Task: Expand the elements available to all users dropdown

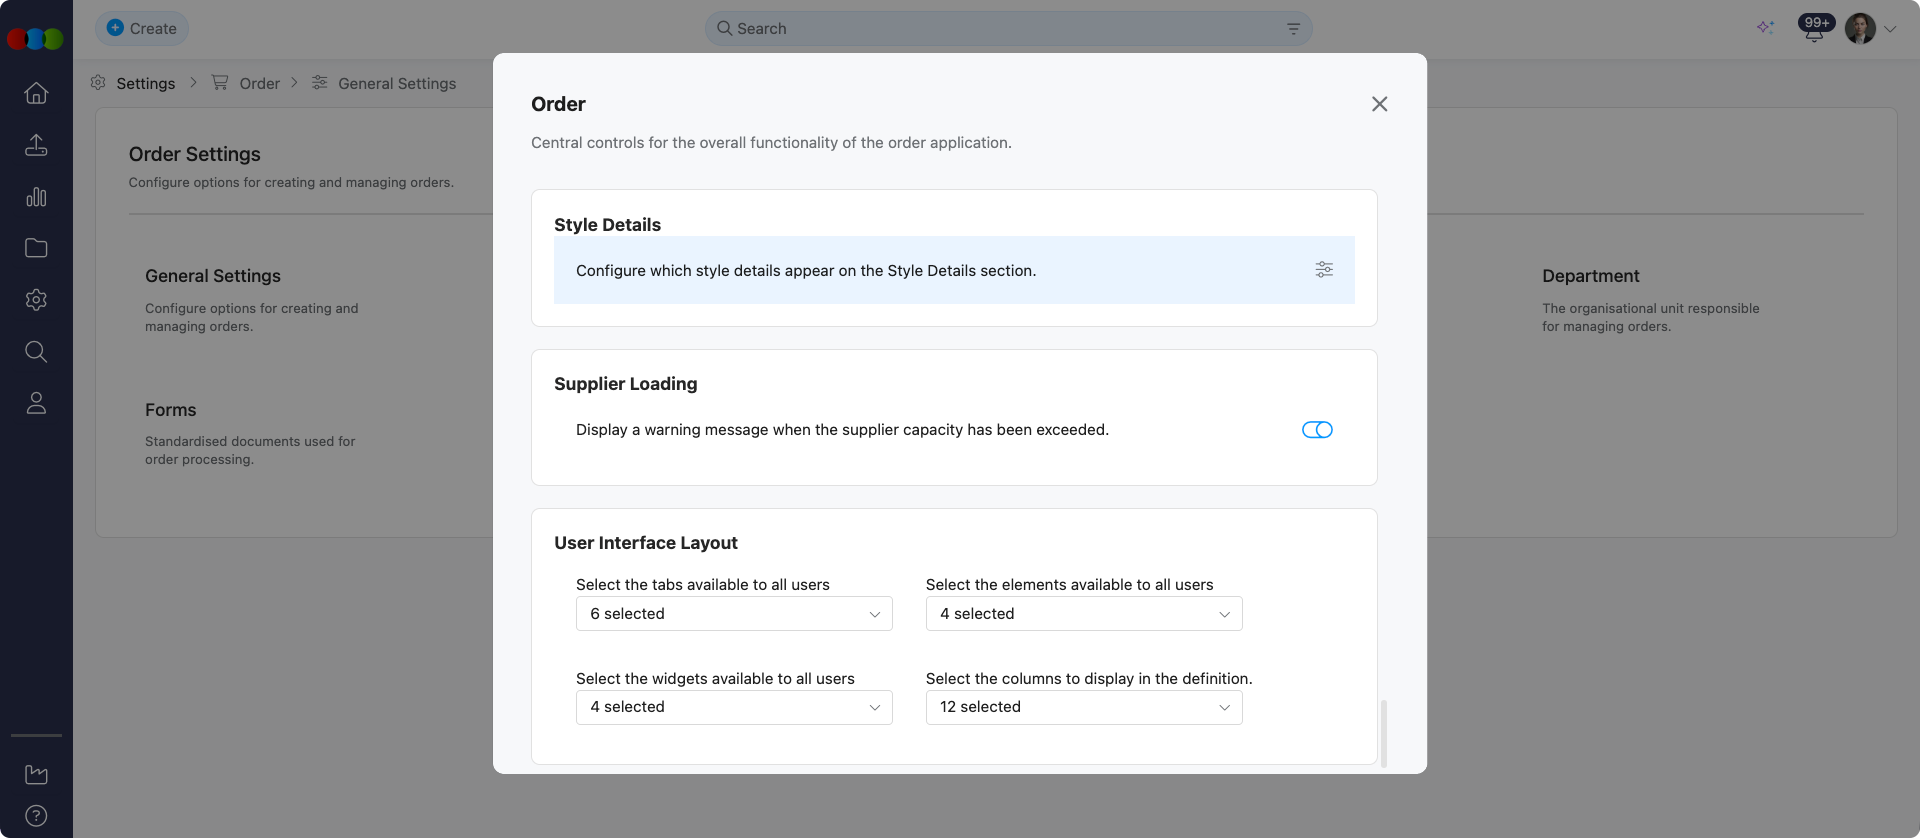Action: point(1084,614)
